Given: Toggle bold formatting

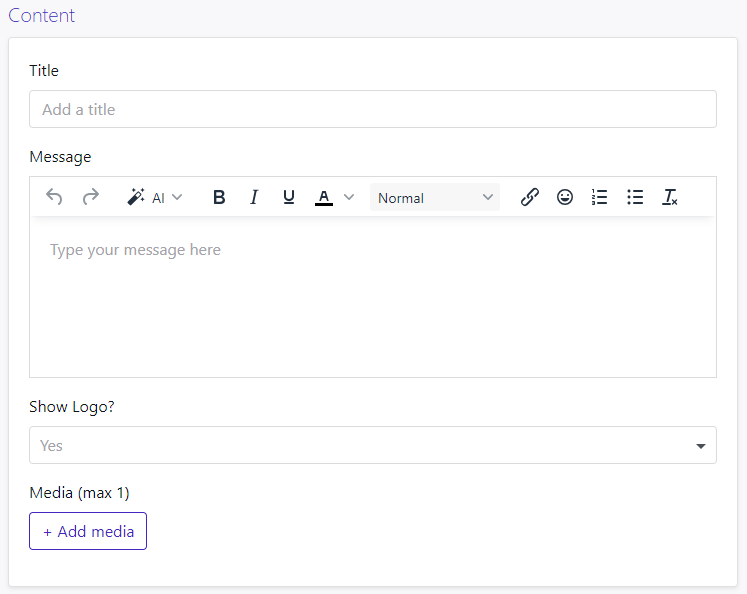Looking at the screenshot, I should point(219,197).
